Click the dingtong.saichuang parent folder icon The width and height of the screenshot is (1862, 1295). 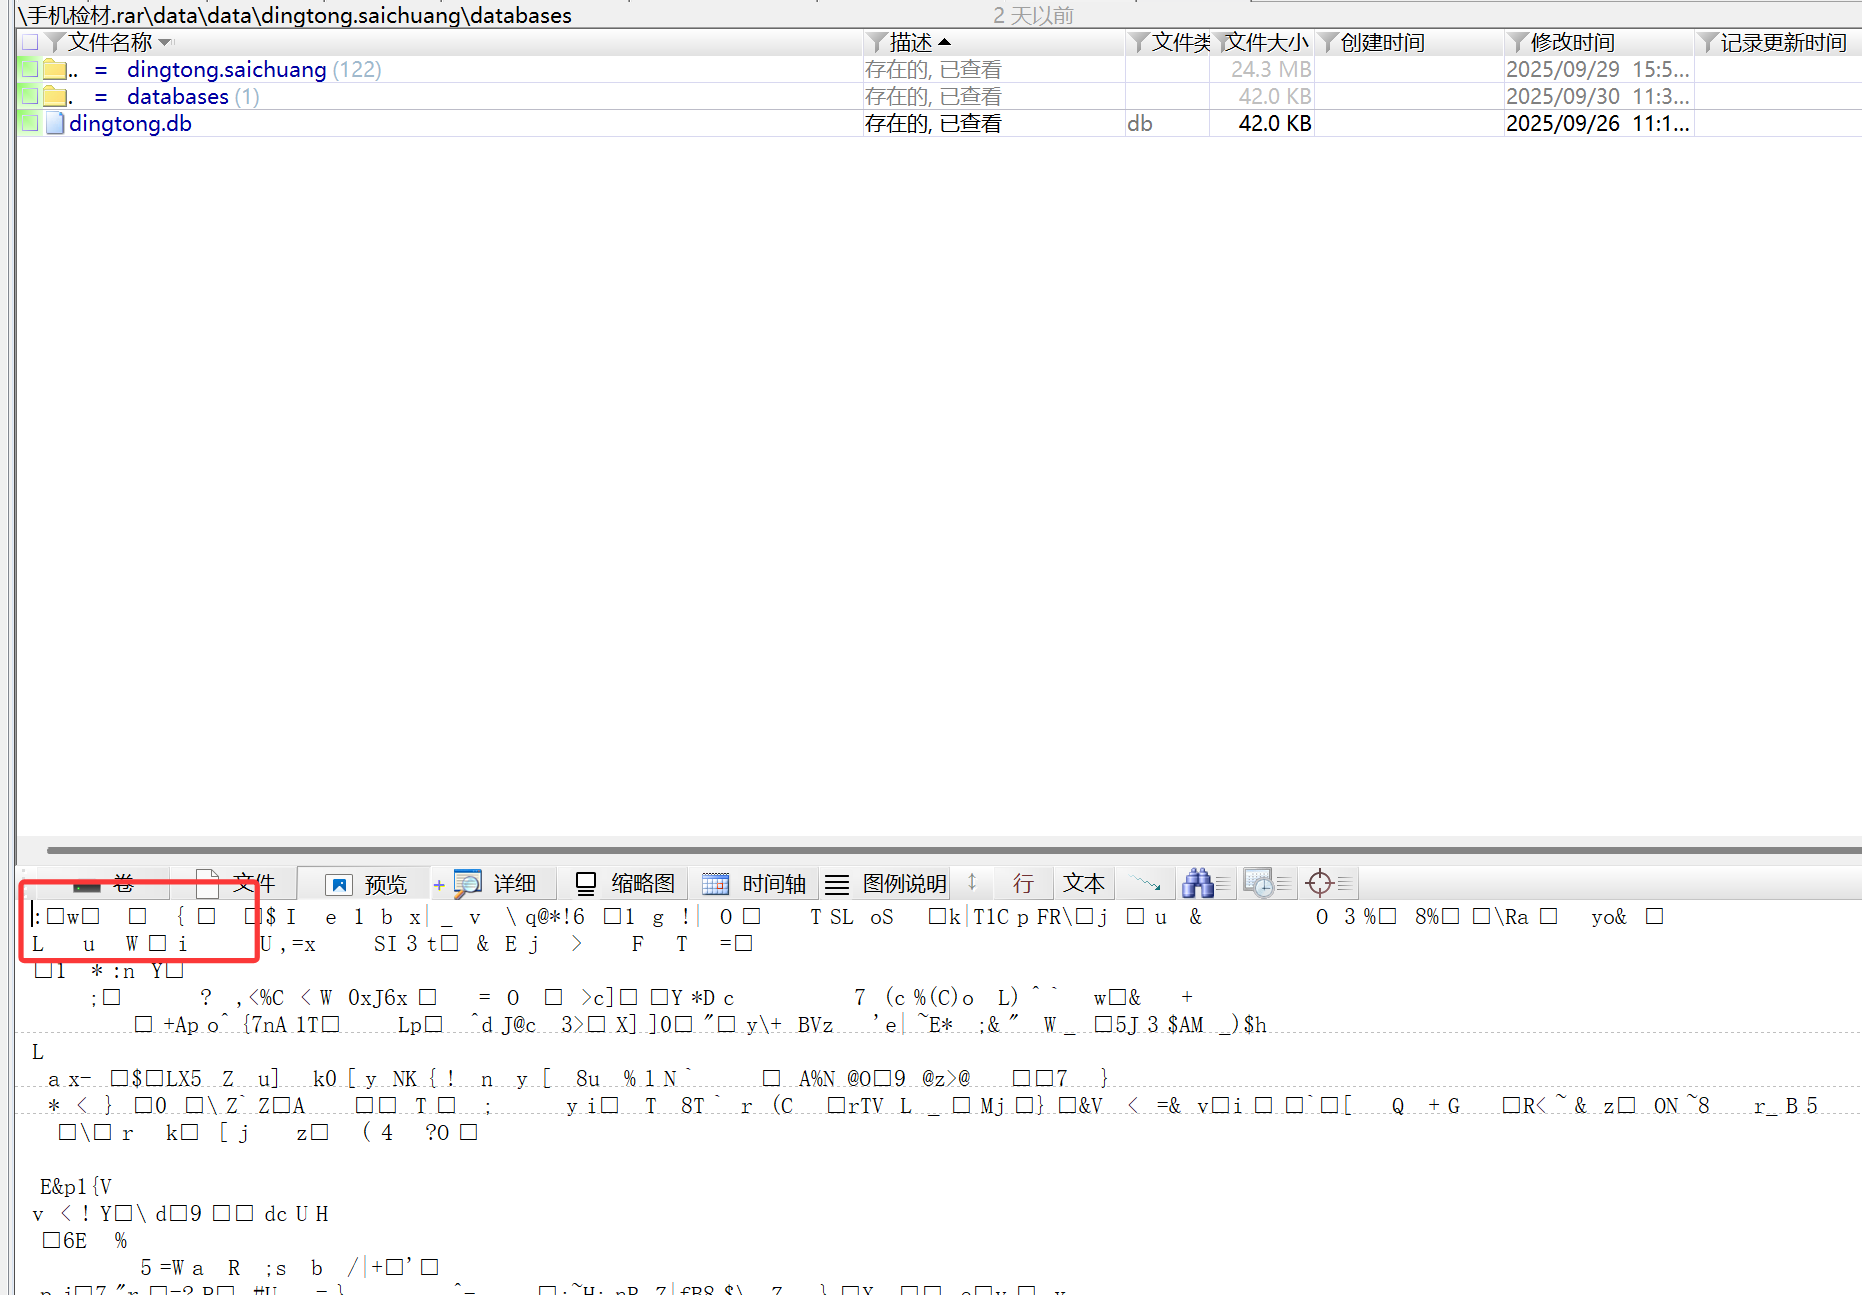[x=55, y=70]
